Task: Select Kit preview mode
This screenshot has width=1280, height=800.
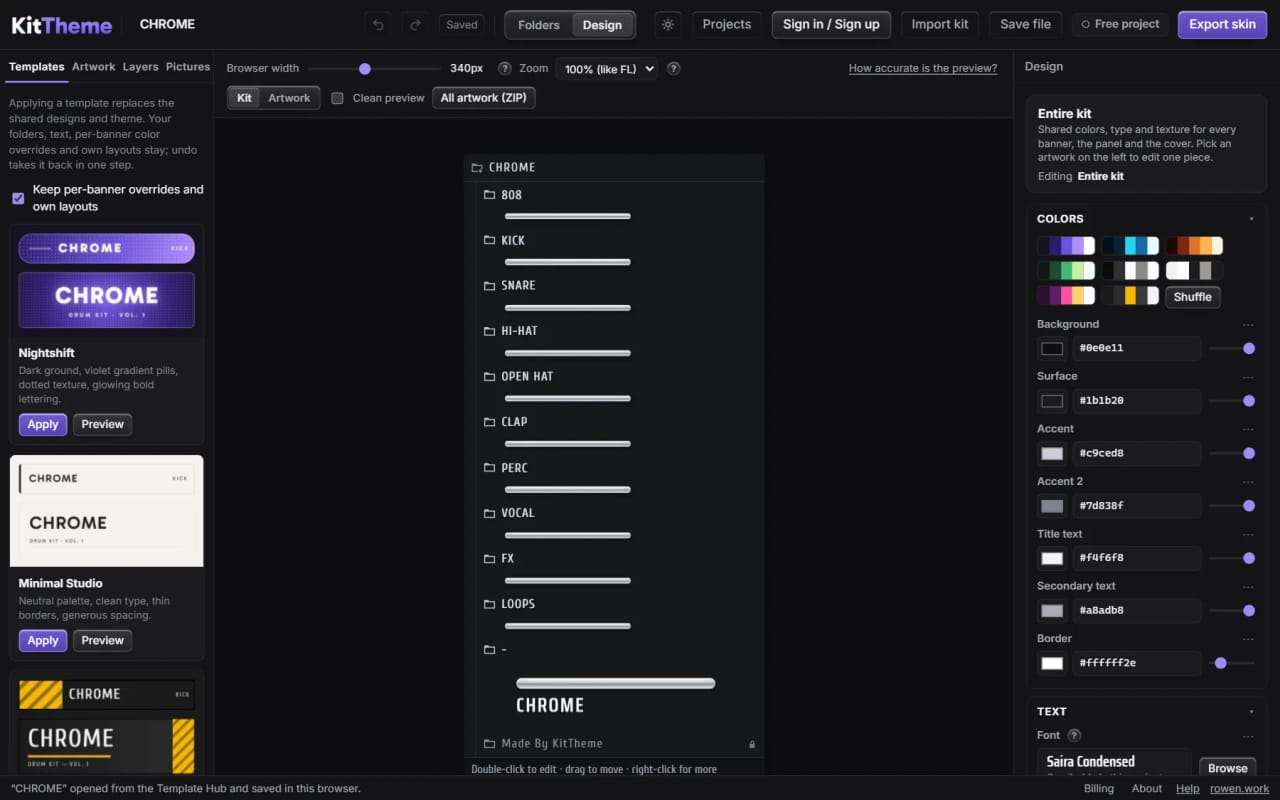Action: click(x=244, y=98)
